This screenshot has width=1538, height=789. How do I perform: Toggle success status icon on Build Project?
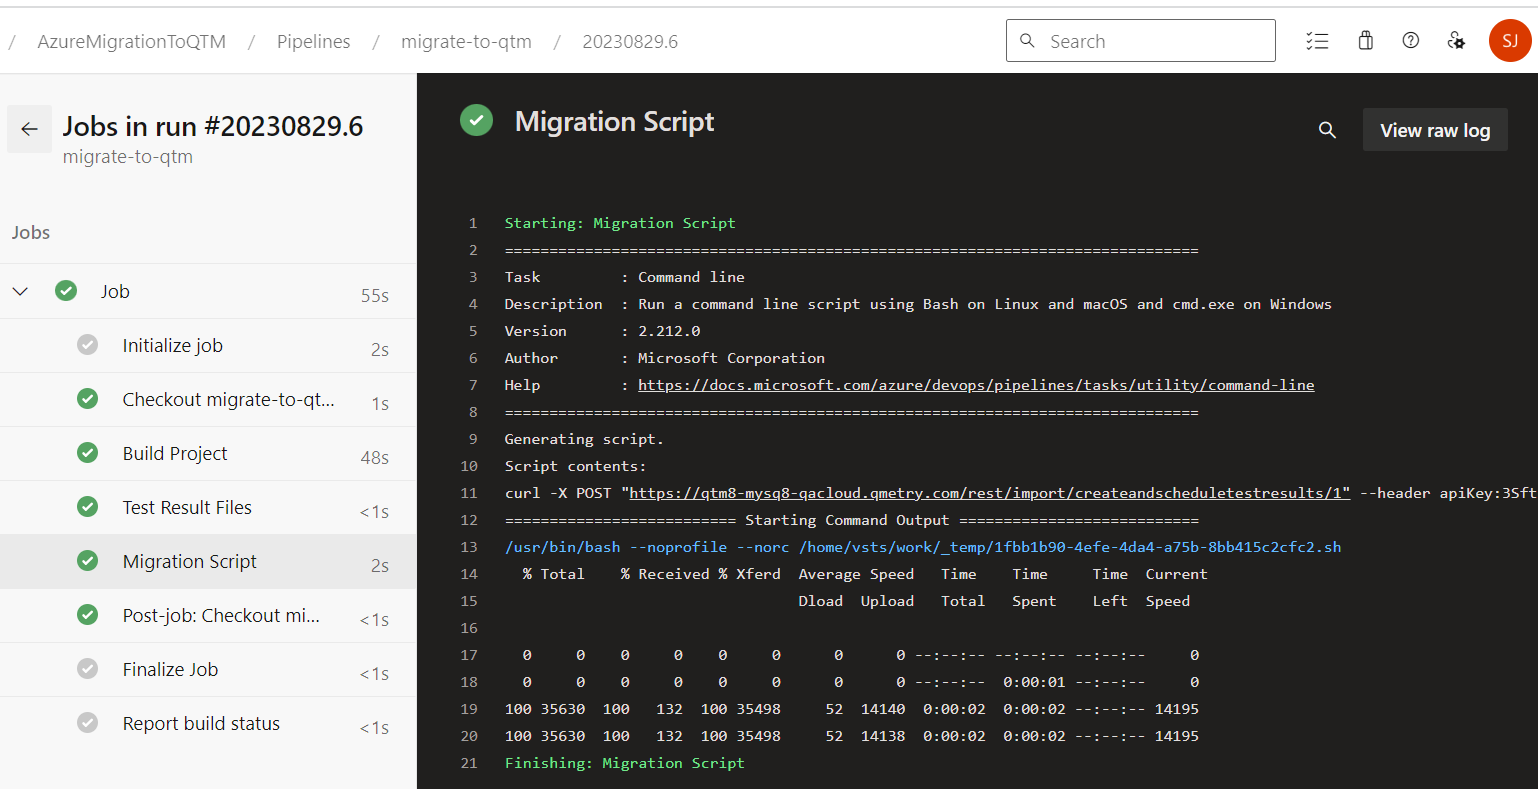[87, 452]
